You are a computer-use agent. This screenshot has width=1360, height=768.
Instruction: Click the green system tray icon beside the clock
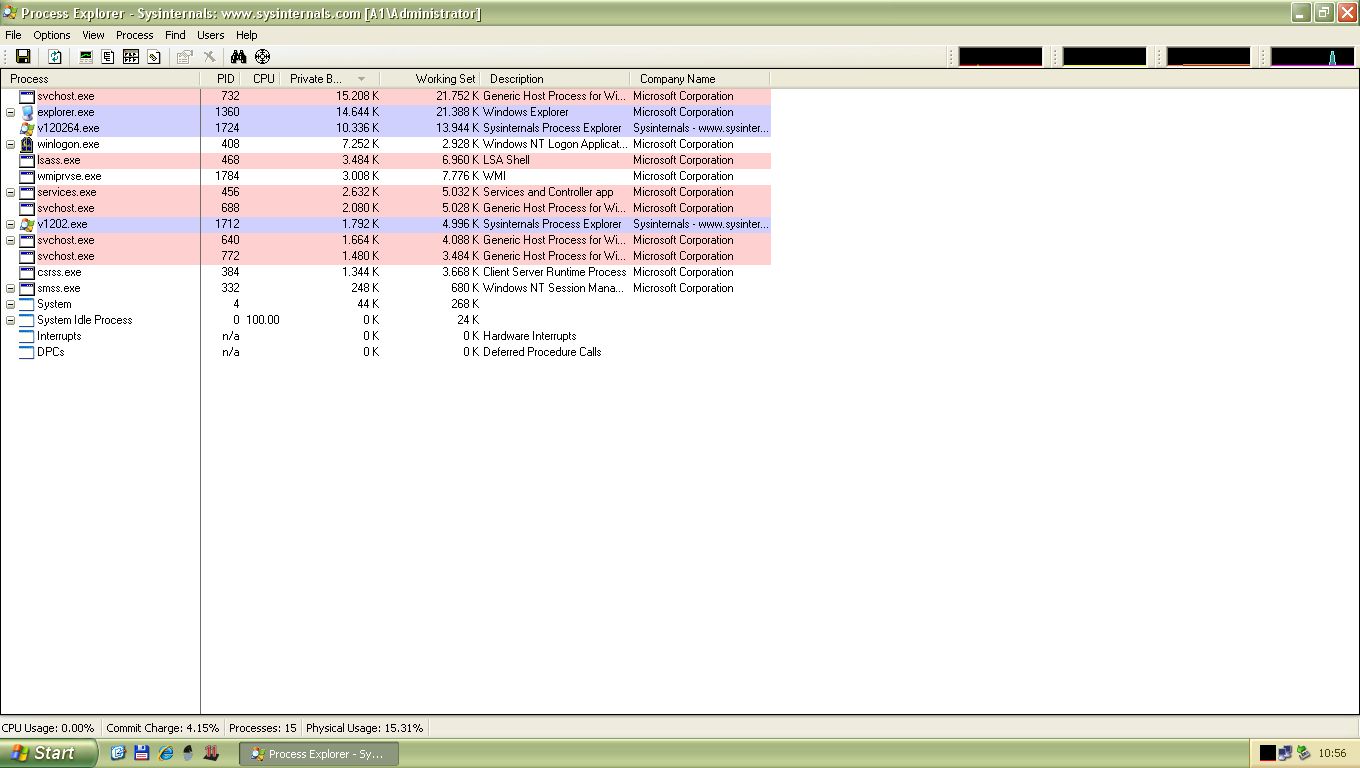[x=1303, y=753]
